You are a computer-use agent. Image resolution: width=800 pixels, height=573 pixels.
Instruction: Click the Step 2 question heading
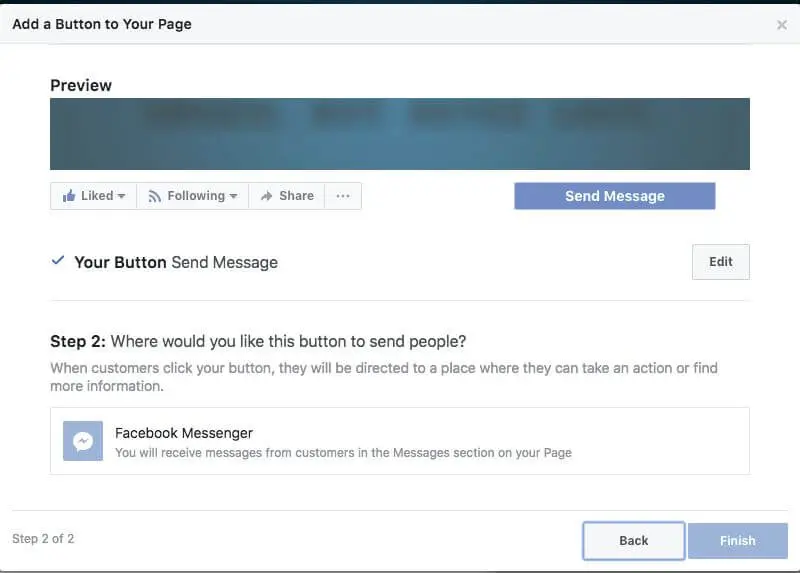click(258, 341)
